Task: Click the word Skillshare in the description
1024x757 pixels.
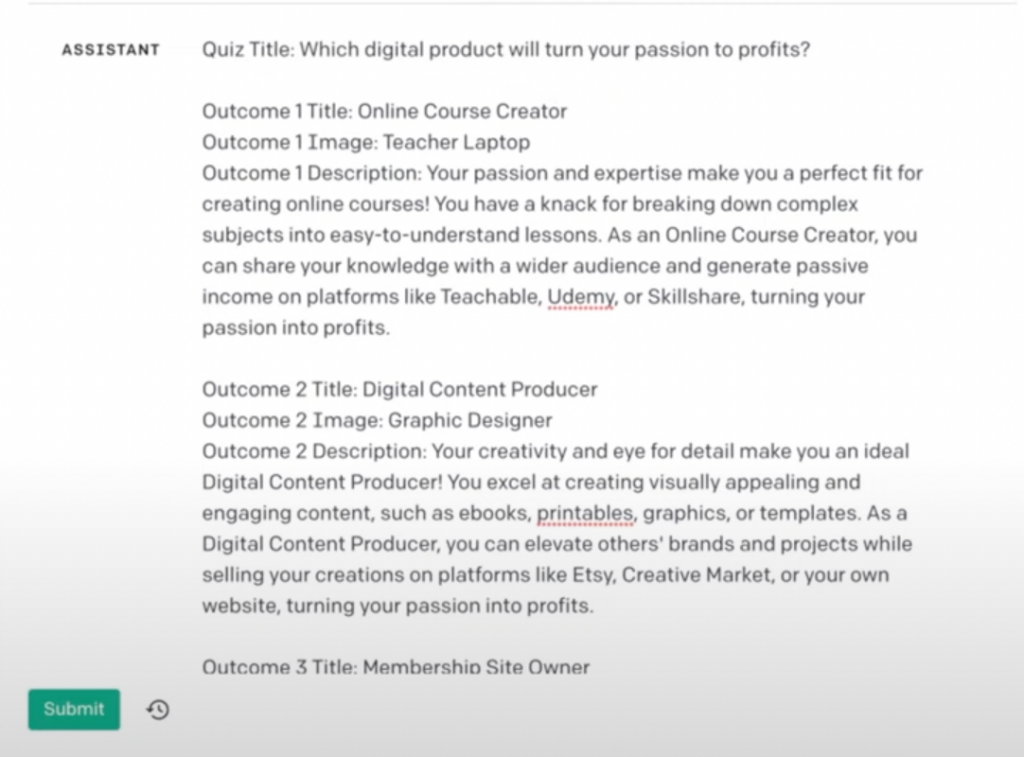Action: 695,297
